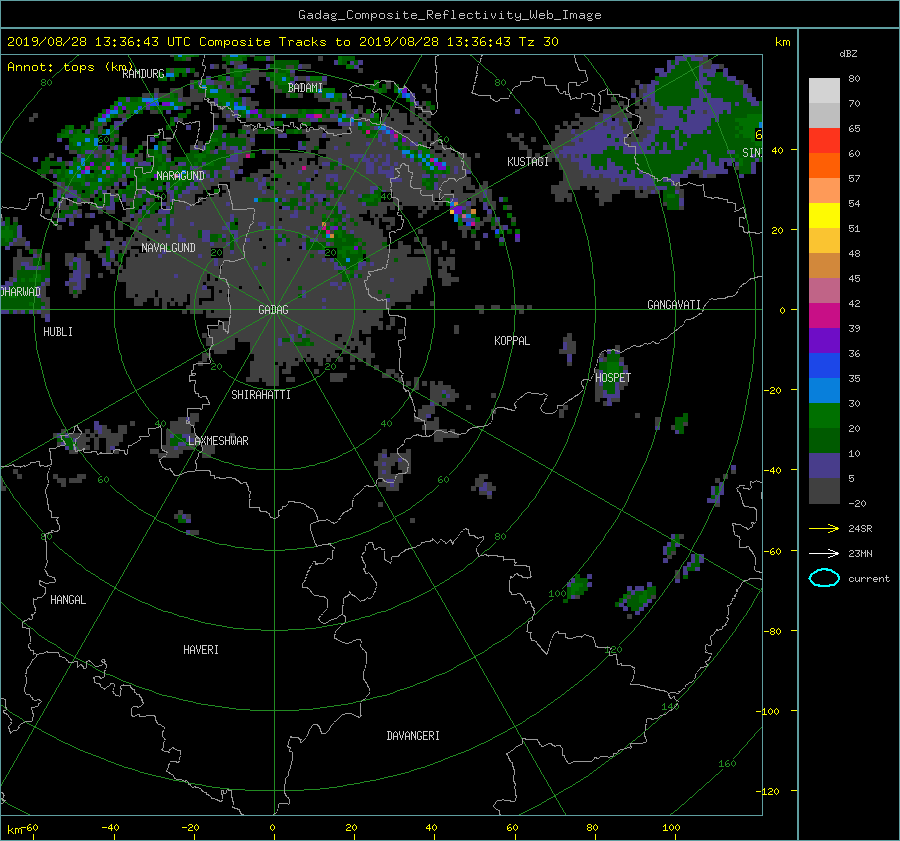Choose the slate blue 10 dBZ swatch
Image resolution: width=900 pixels, height=841 pixels.
824,465
